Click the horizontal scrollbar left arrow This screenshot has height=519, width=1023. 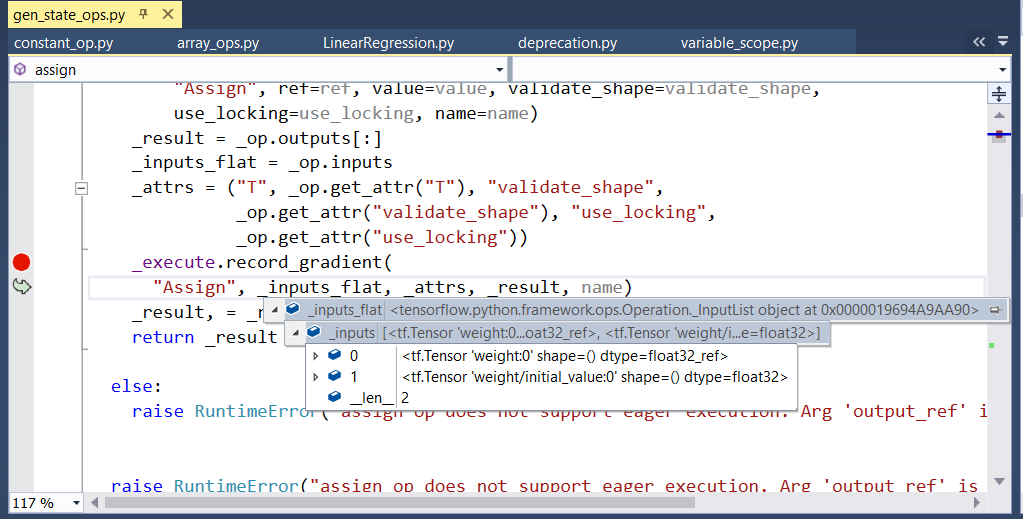click(x=95, y=503)
